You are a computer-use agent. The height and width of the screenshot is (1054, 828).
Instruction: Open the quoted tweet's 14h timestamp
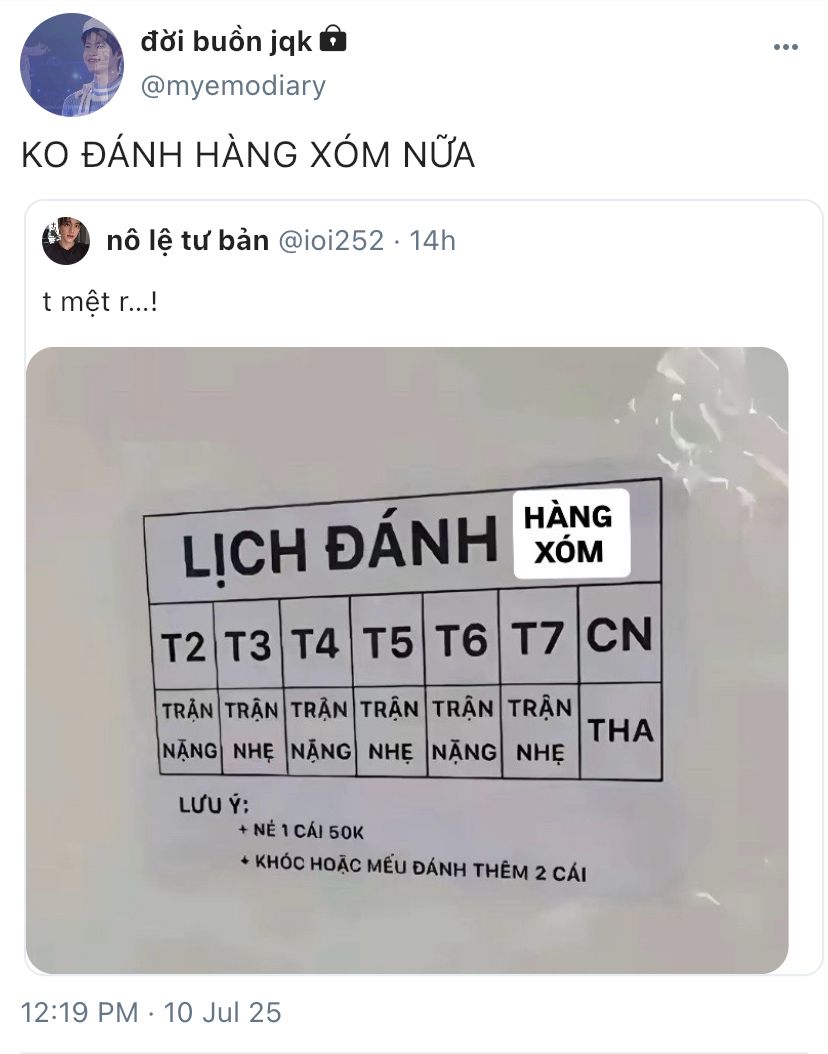432,241
